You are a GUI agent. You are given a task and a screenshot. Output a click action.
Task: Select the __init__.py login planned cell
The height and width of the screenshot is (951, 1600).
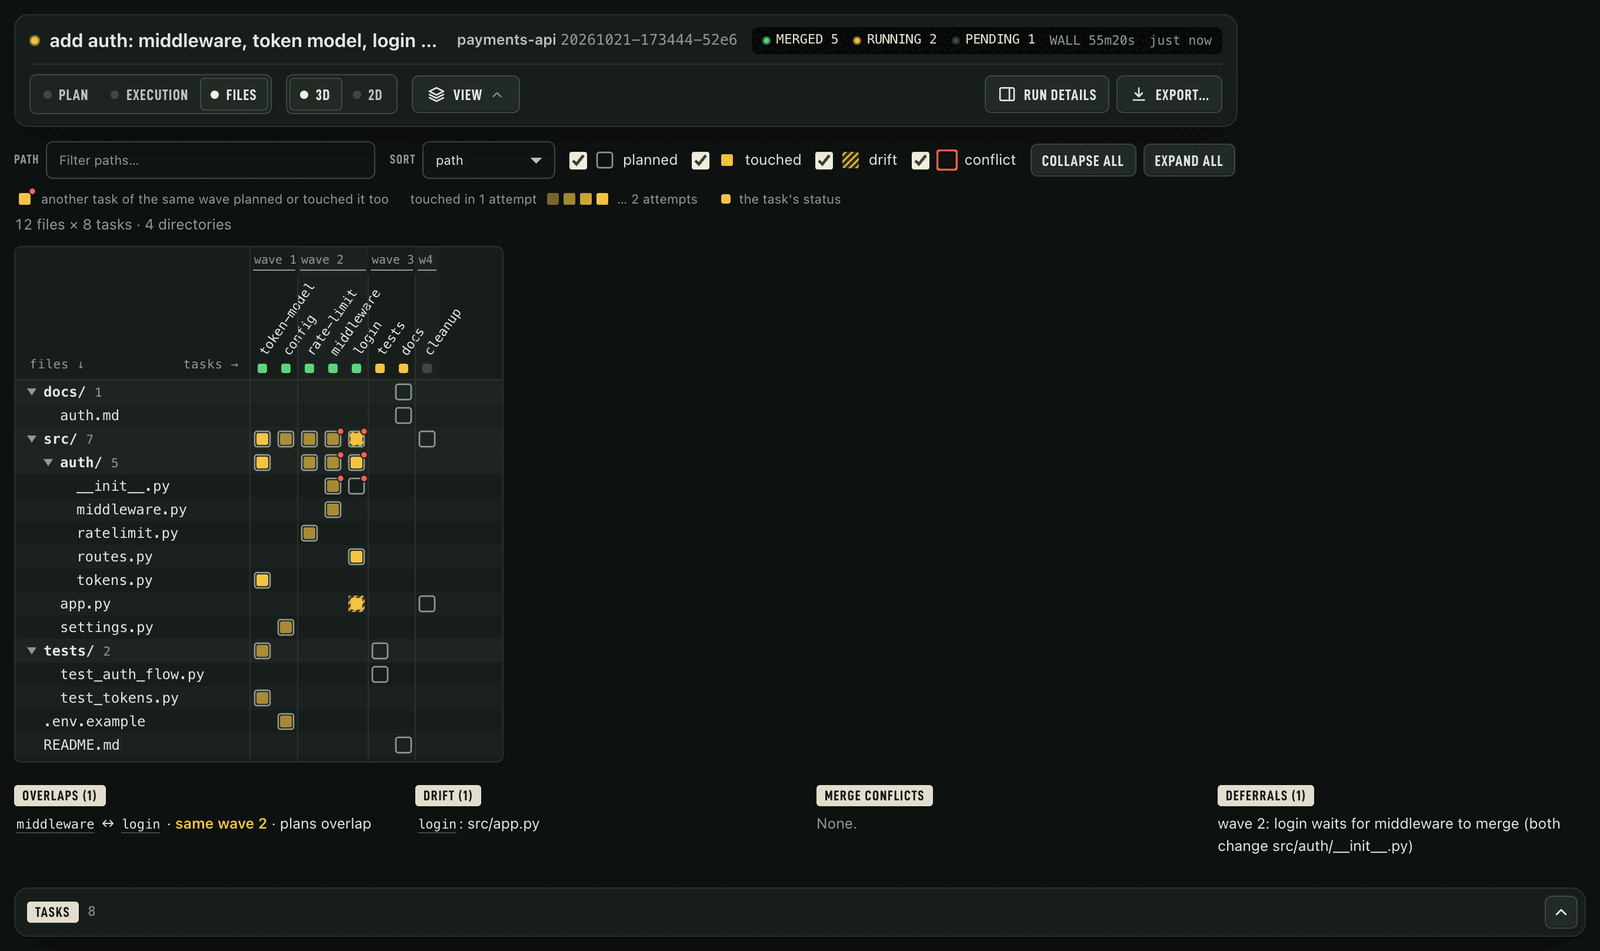356,486
